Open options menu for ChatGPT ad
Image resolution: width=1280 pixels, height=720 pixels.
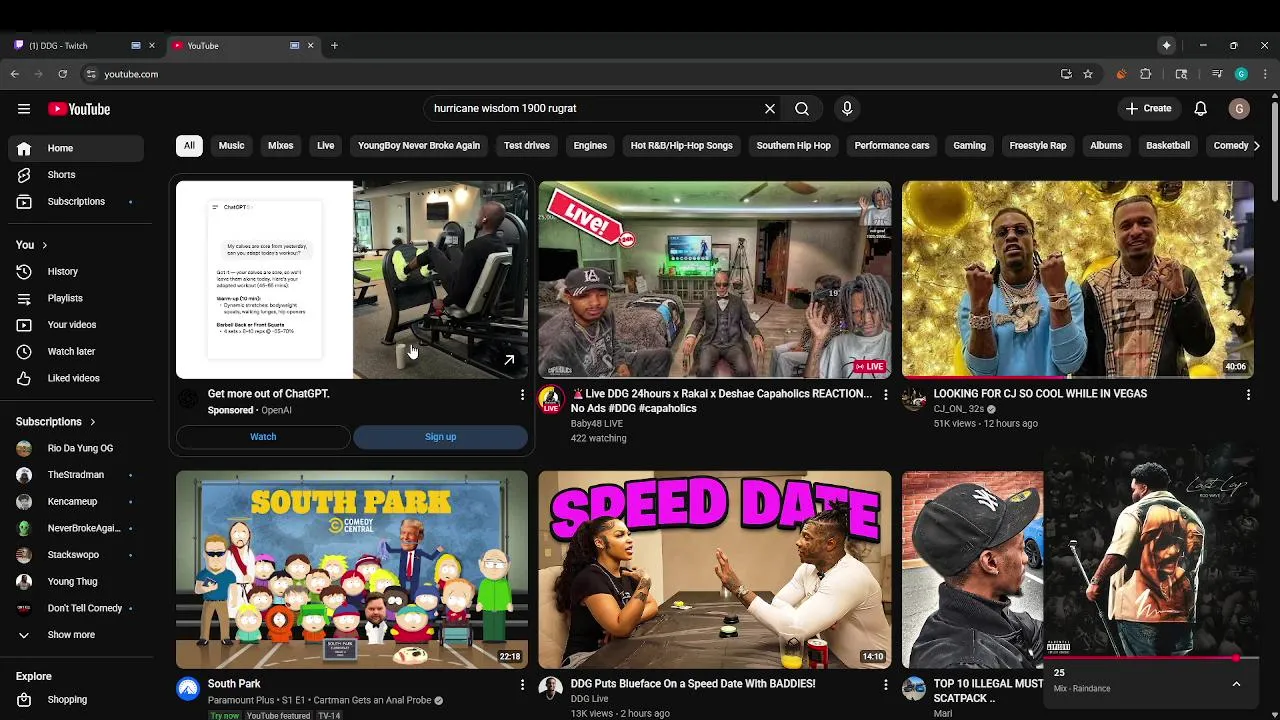[x=522, y=395]
